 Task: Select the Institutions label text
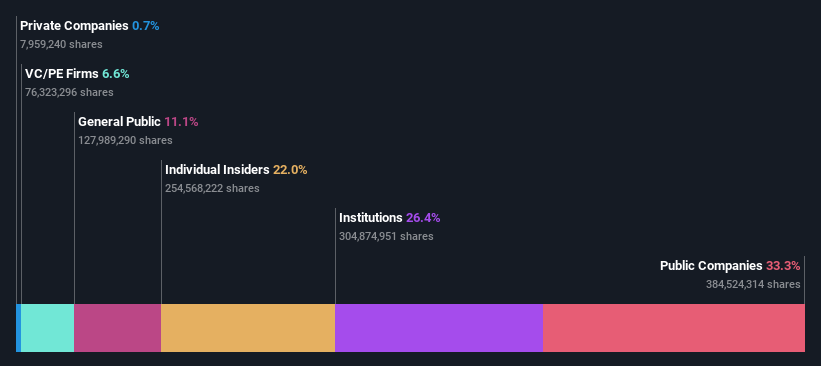371,218
